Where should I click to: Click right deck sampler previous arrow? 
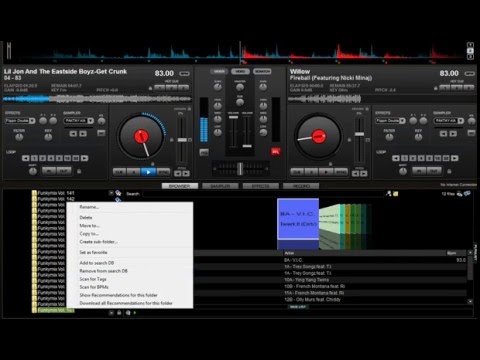(x=443, y=134)
